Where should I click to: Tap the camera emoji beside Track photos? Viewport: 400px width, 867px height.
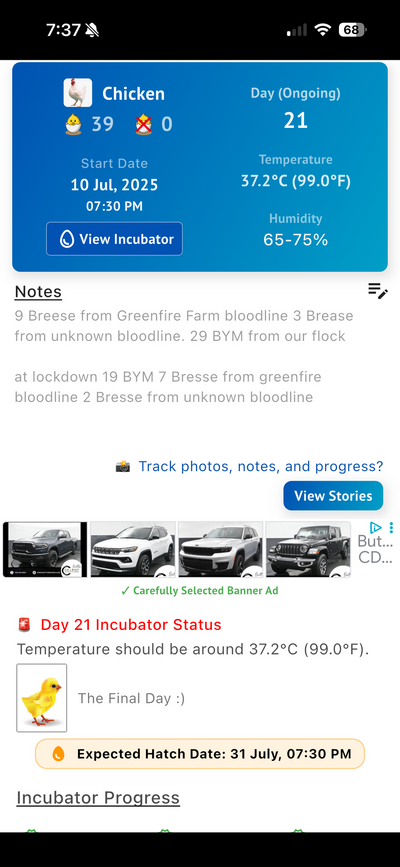click(x=123, y=467)
